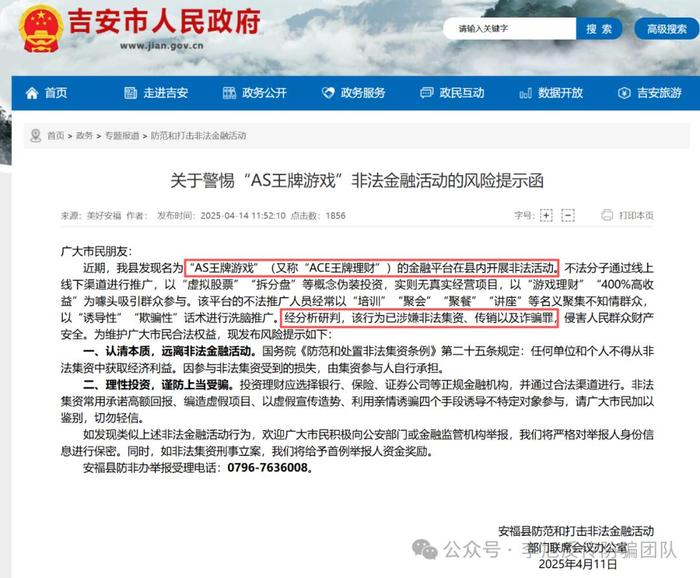The image size is (700, 578).
Task: Click the national emblem logo
Action: pyautogui.click(x=41, y=29)
